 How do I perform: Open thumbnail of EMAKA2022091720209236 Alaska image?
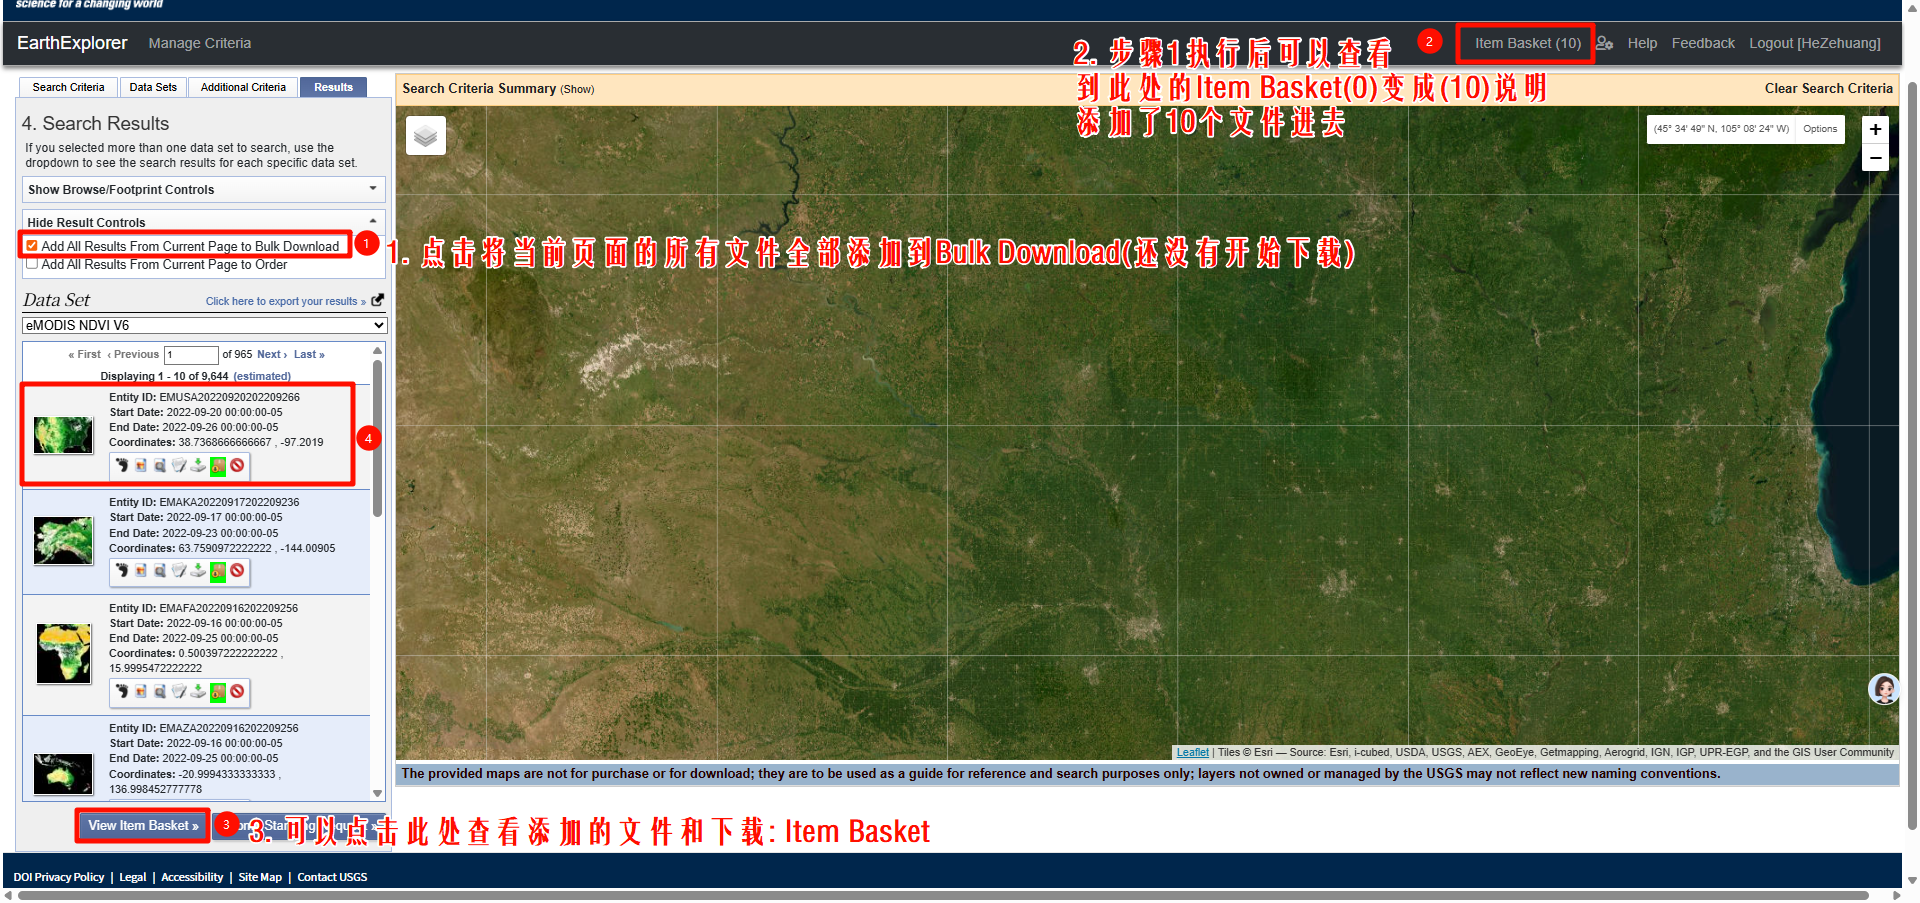coord(63,541)
